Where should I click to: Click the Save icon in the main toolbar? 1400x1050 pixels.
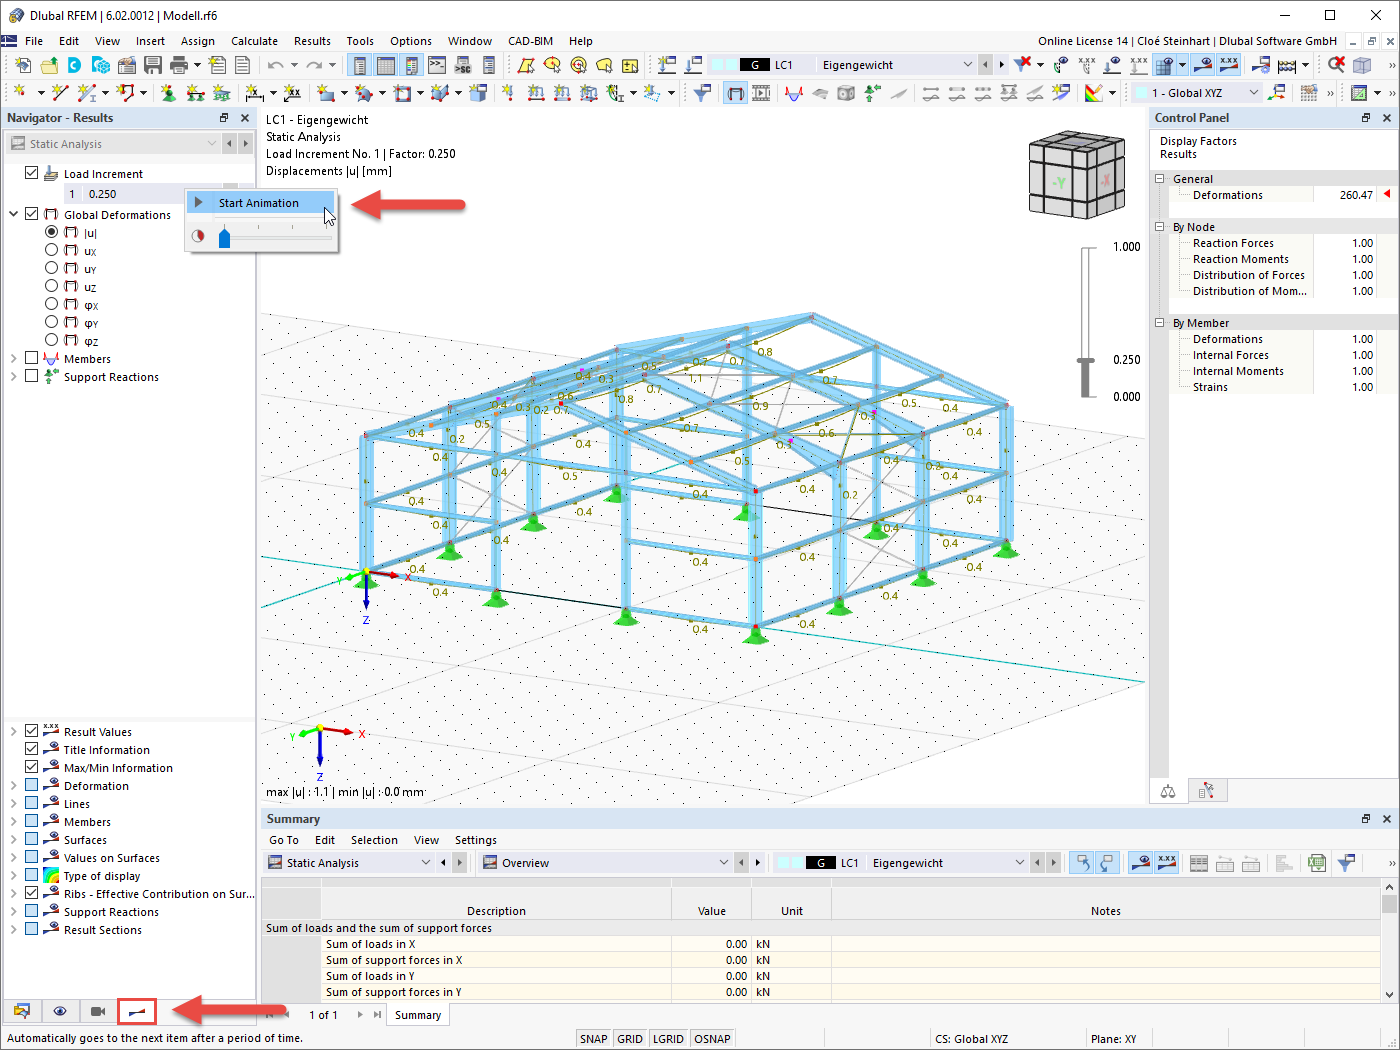152,63
